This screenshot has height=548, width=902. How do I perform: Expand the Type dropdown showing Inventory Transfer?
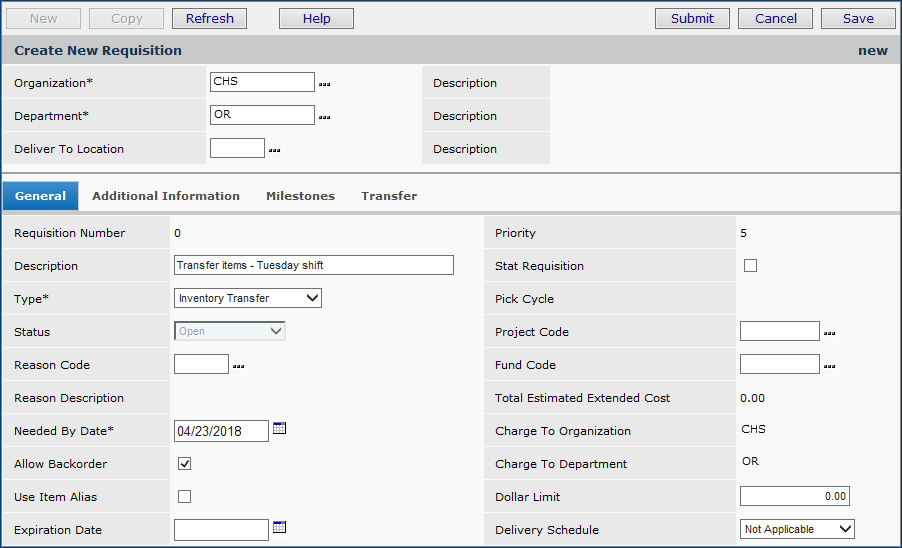click(x=248, y=298)
